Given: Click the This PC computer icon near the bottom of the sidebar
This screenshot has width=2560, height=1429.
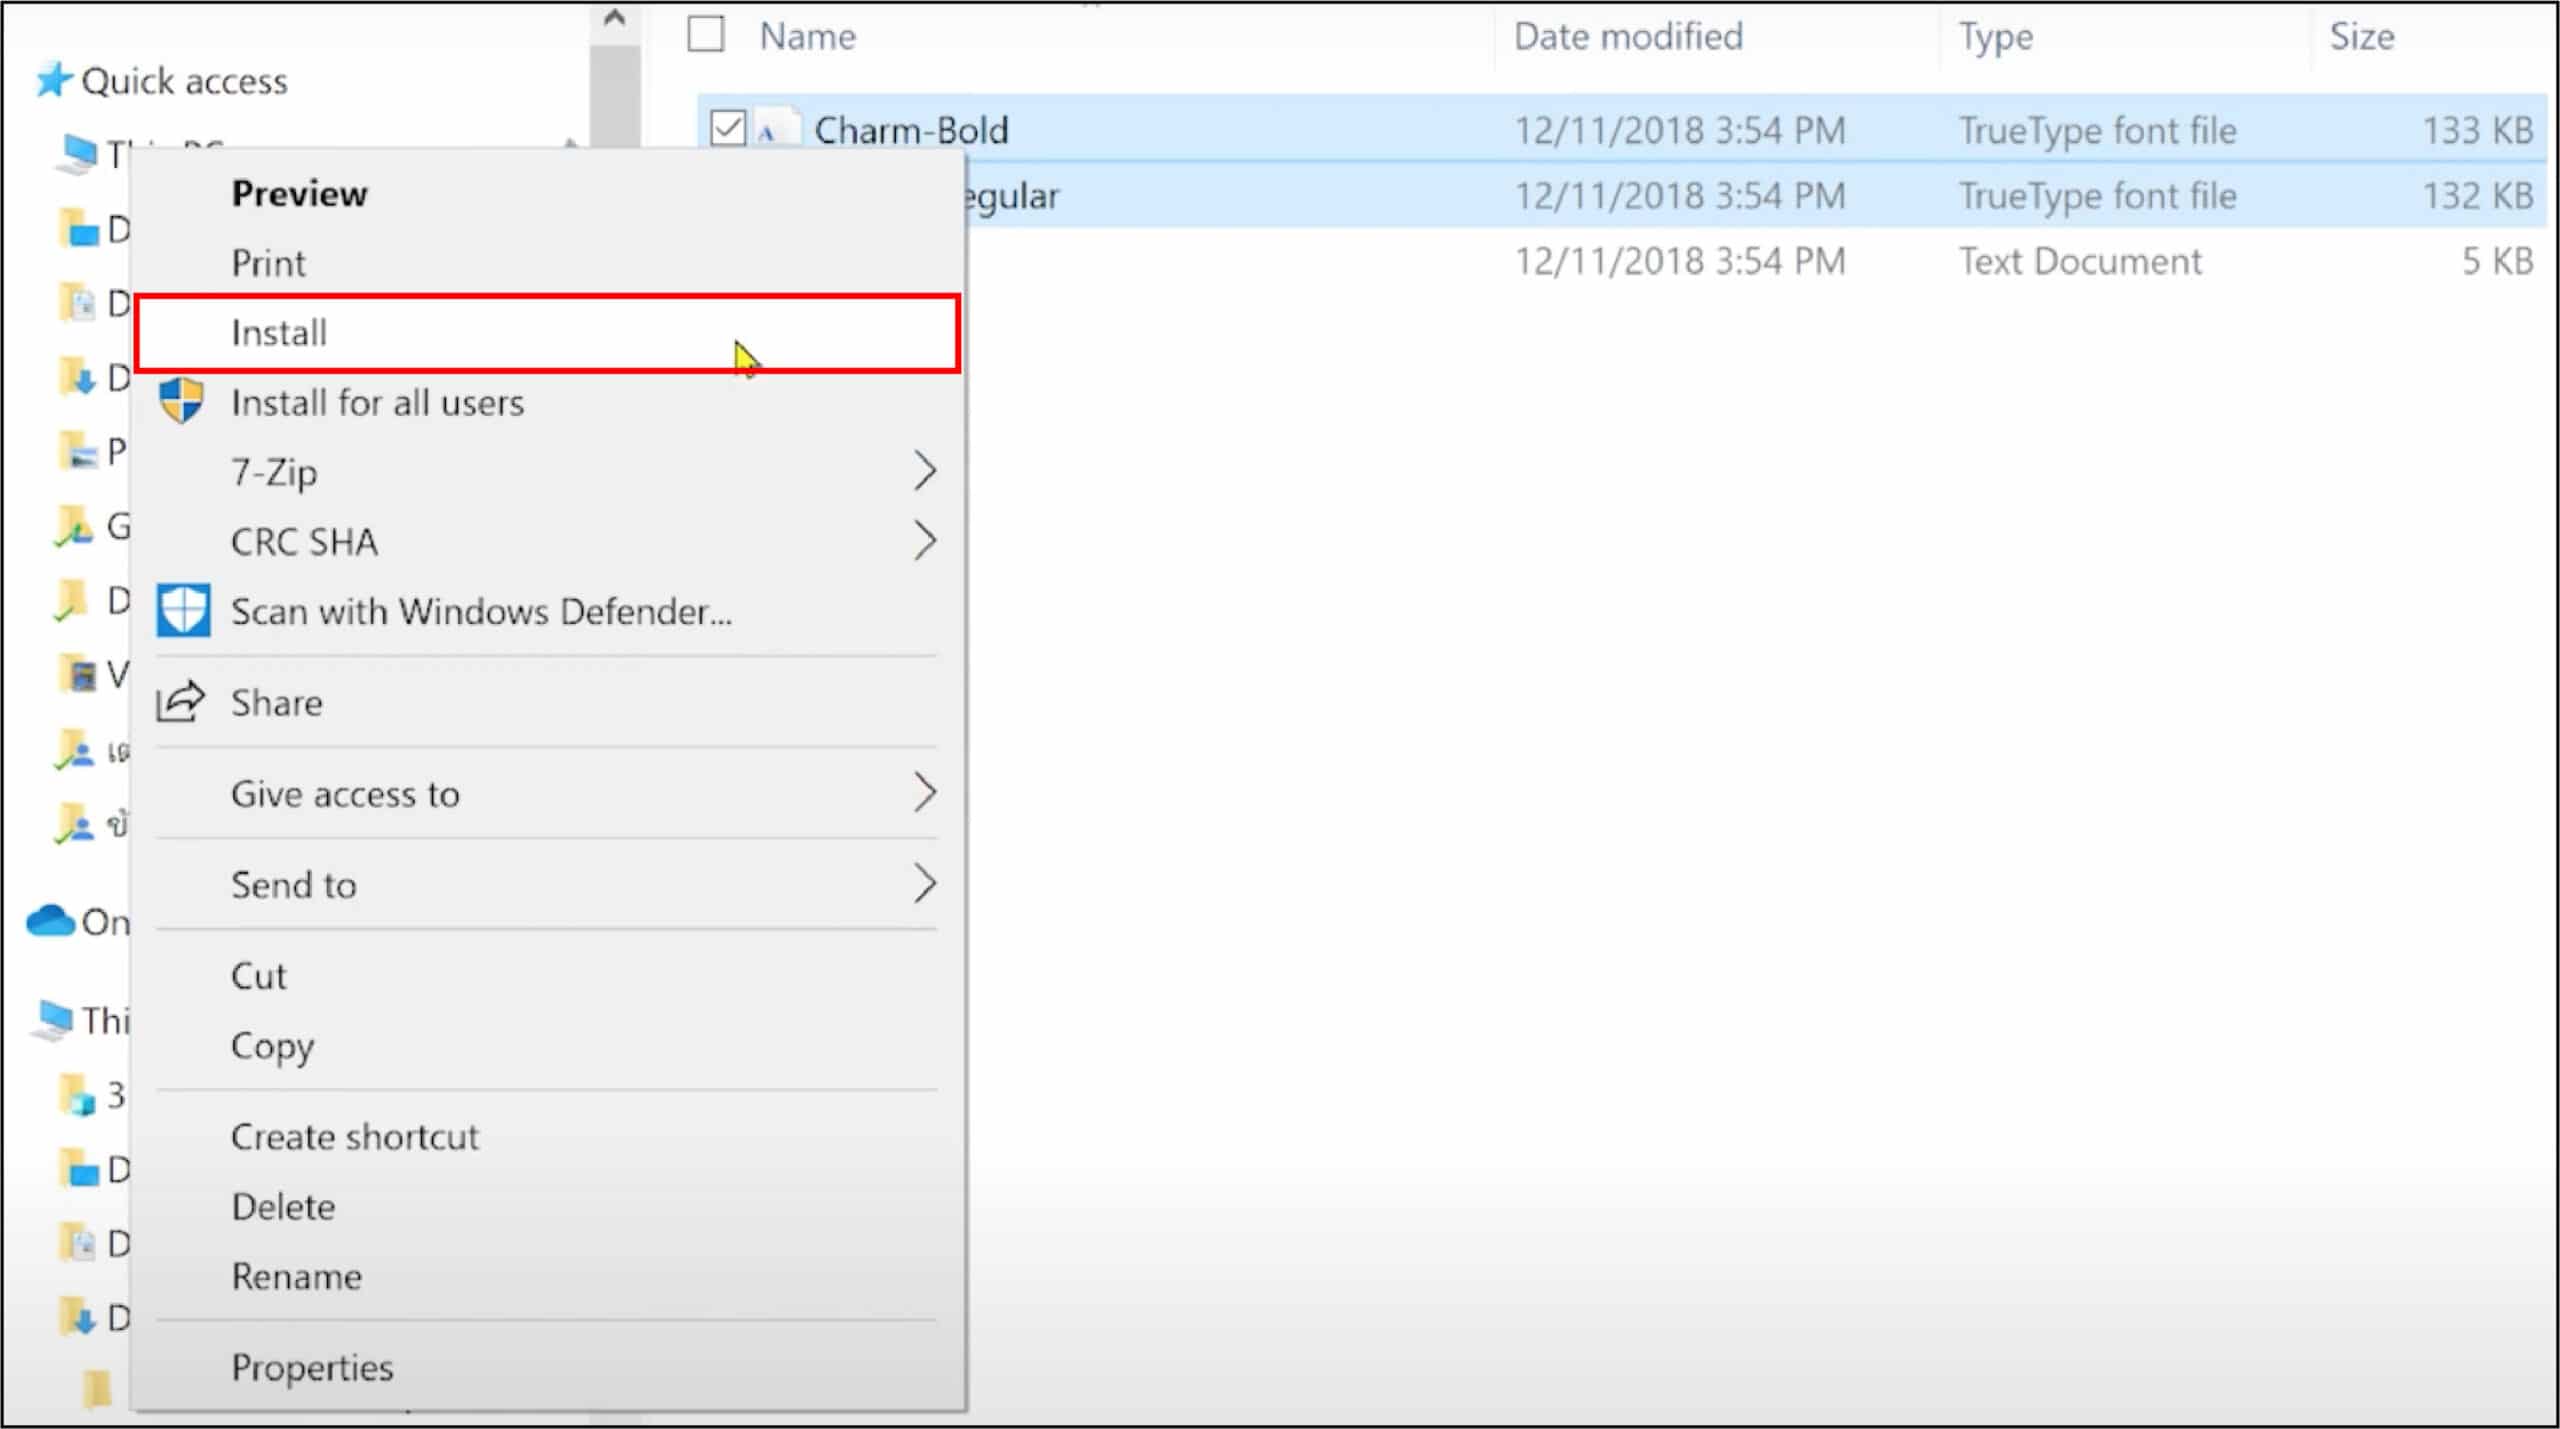Looking at the screenshot, I should (52, 1020).
